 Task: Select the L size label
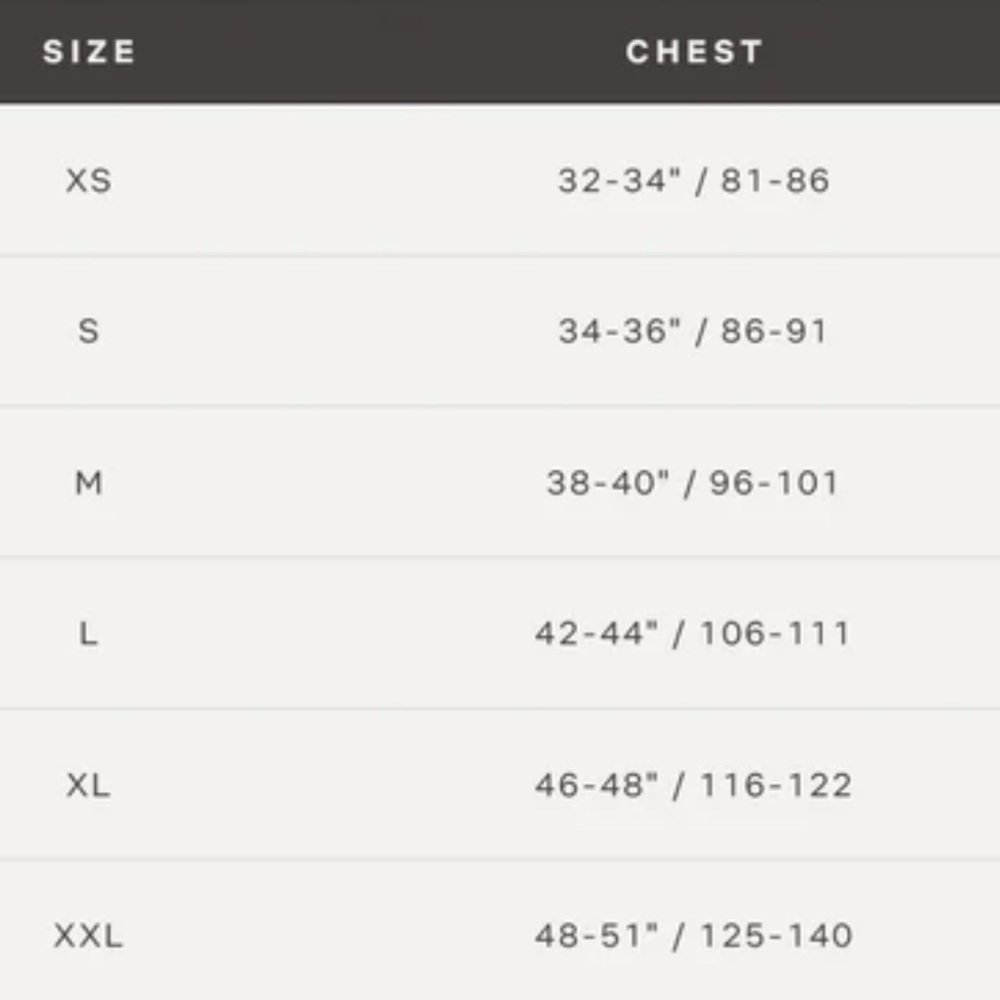point(88,634)
